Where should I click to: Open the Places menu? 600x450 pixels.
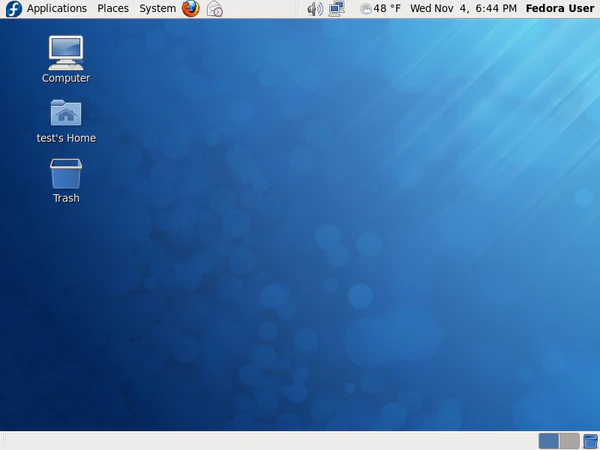pos(113,9)
